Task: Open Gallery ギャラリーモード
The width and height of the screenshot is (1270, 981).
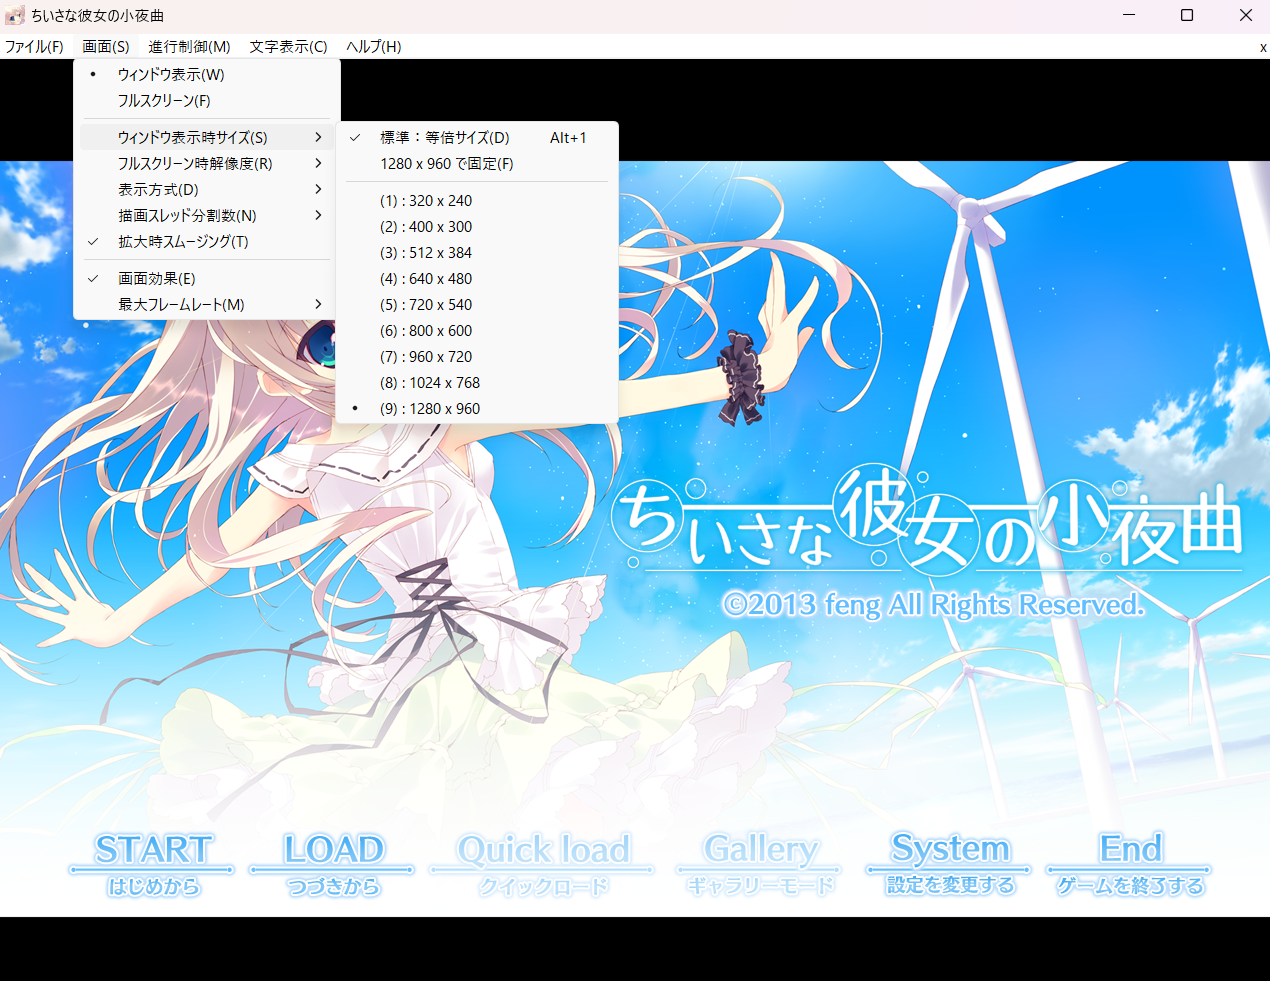Action: [x=760, y=865]
